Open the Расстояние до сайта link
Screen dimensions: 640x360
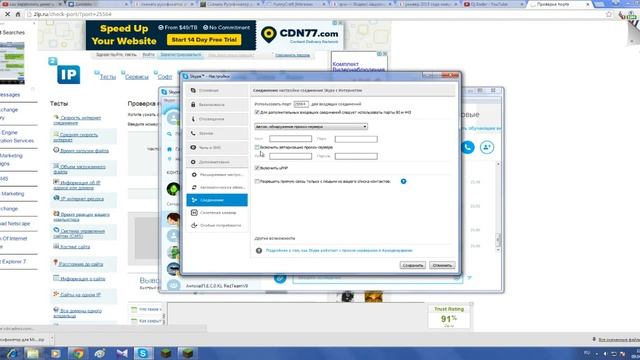(81, 264)
